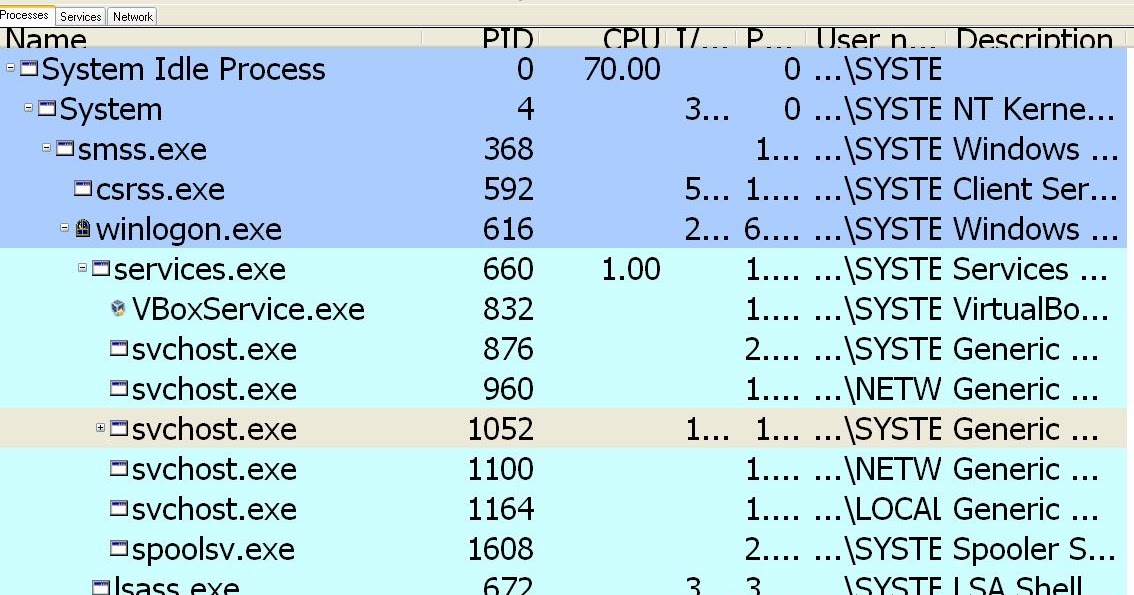The width and height of the screenshot is (1134, 595).
Task: Sort processes by the CPU column
Action: 625,40
